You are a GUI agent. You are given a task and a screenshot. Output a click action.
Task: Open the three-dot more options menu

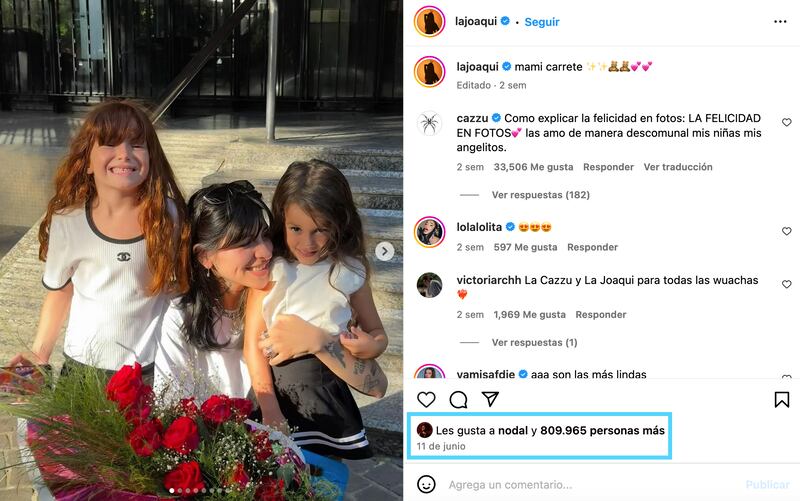[780, 21]
